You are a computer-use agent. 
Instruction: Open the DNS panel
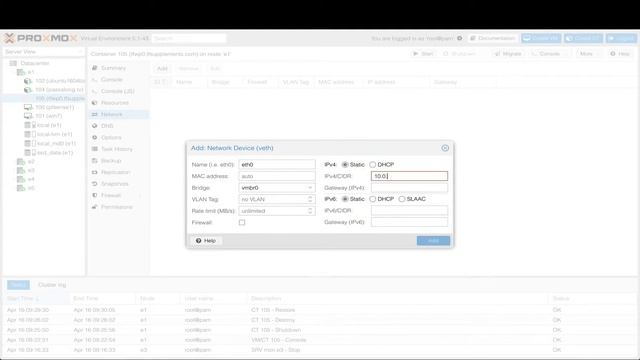click(x=118, y=126)
